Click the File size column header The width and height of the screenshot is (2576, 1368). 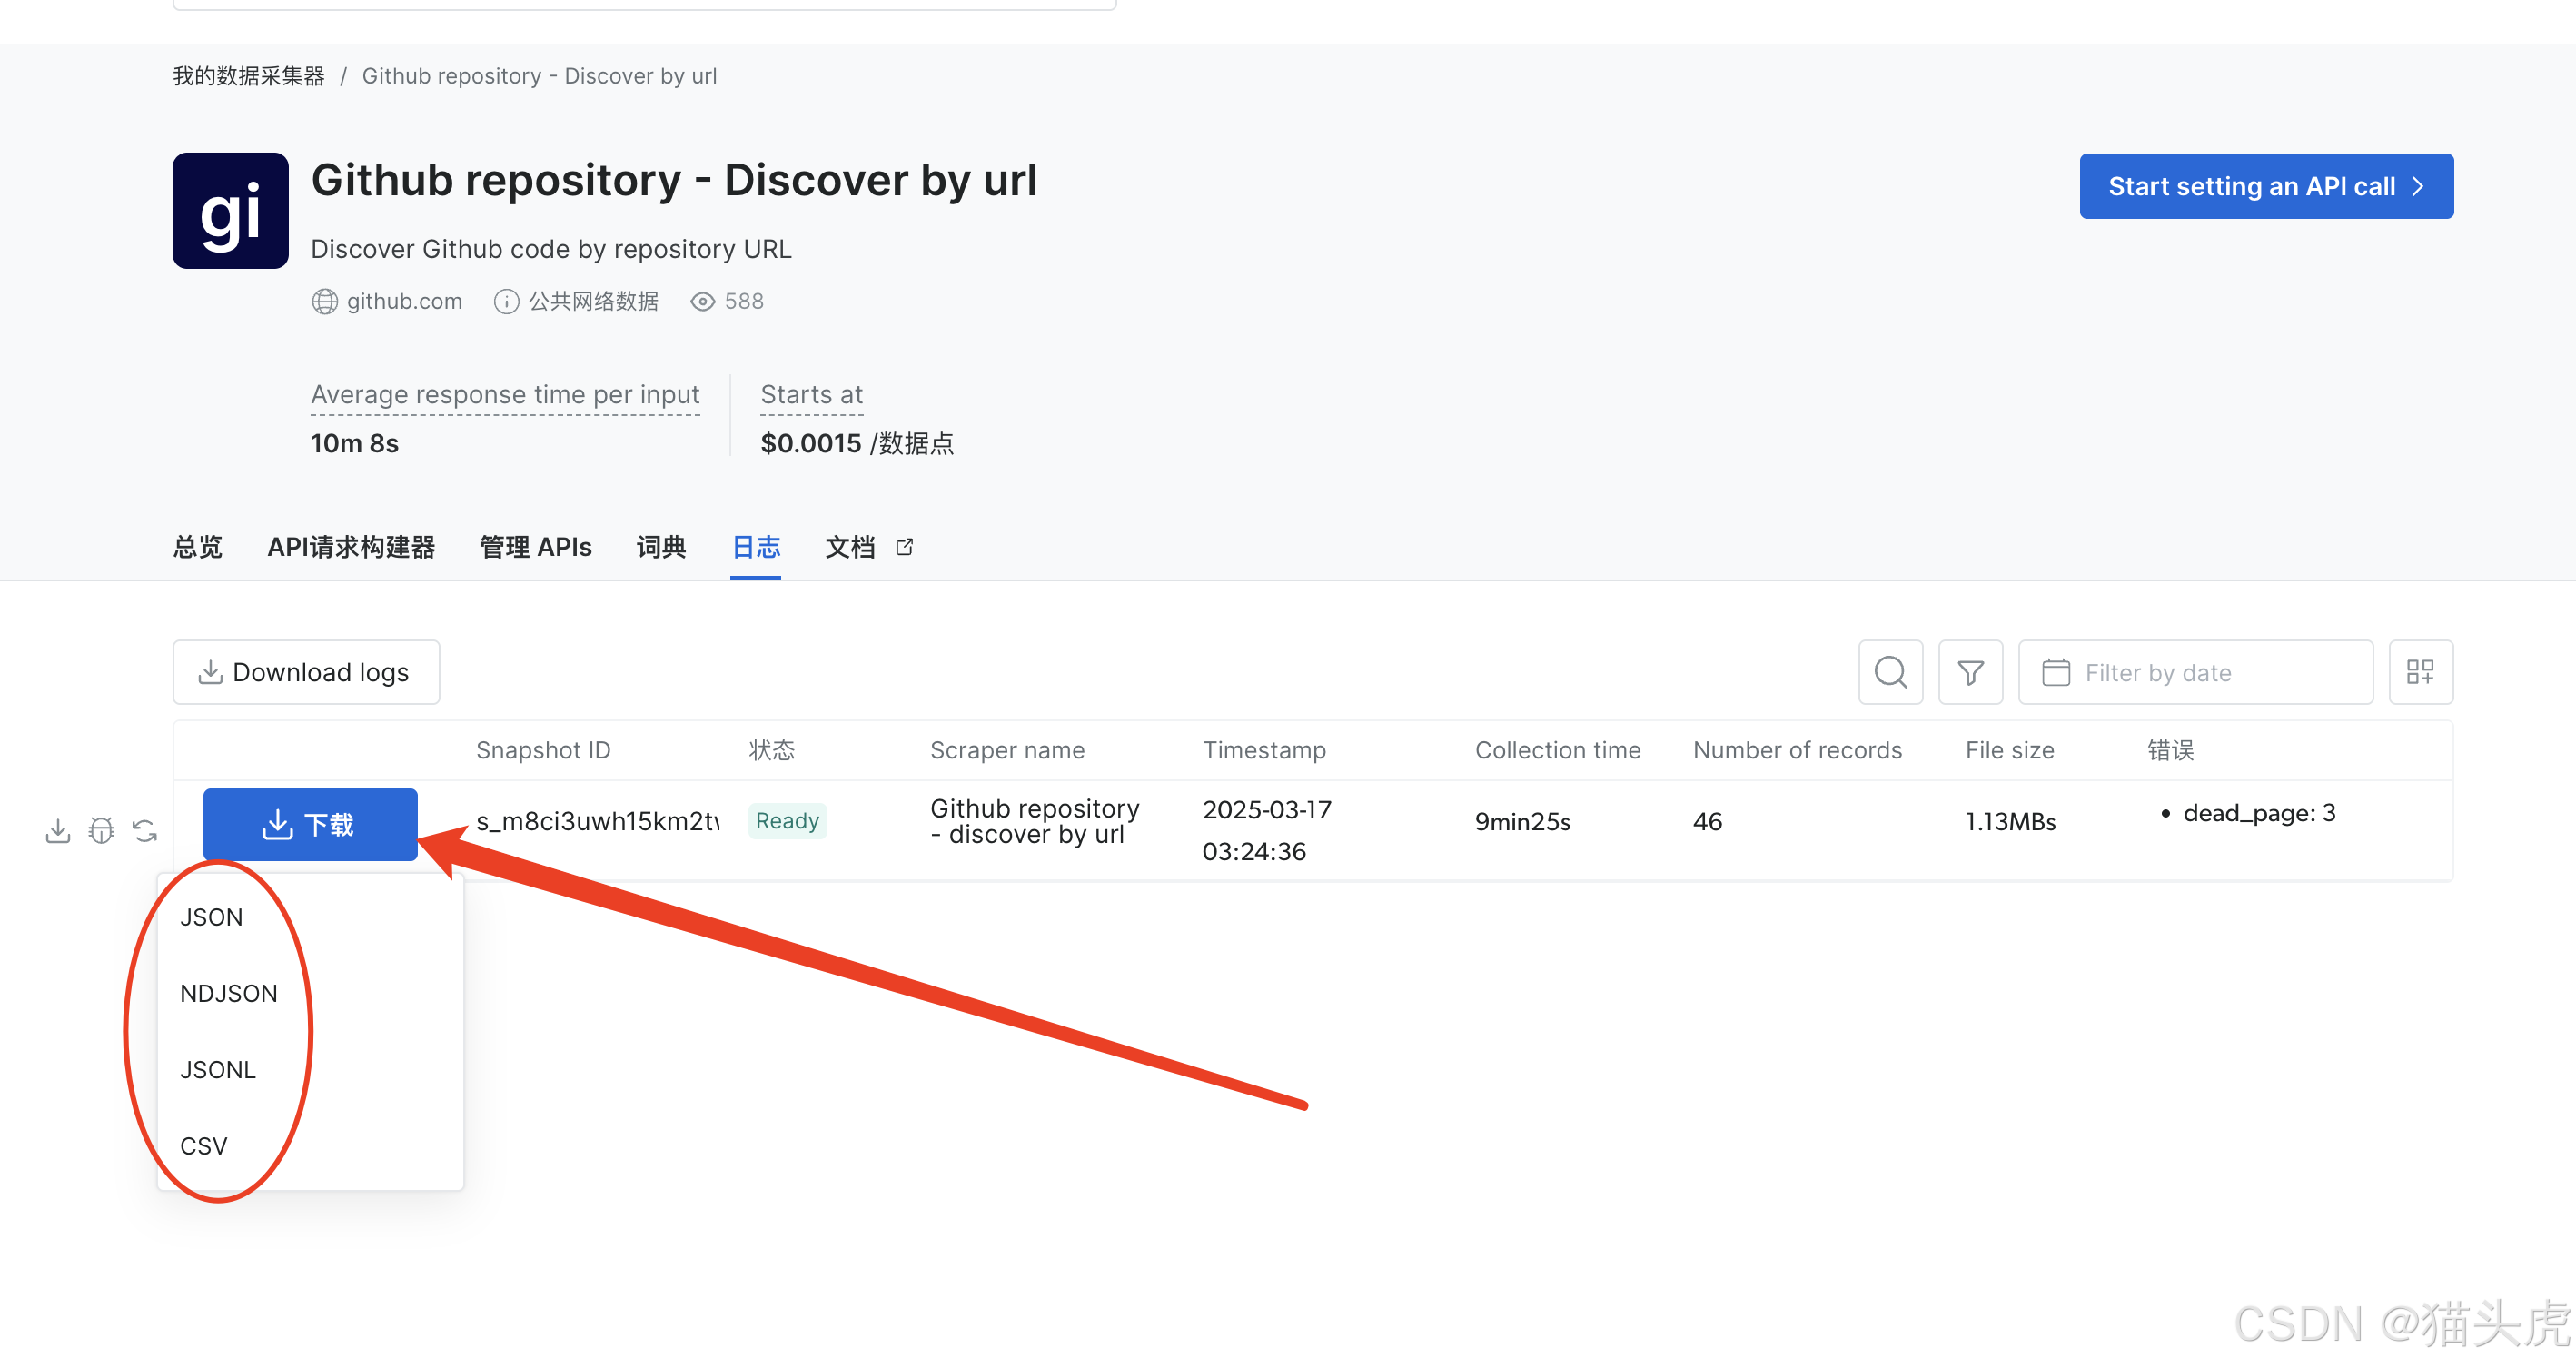click(2009, 750)
